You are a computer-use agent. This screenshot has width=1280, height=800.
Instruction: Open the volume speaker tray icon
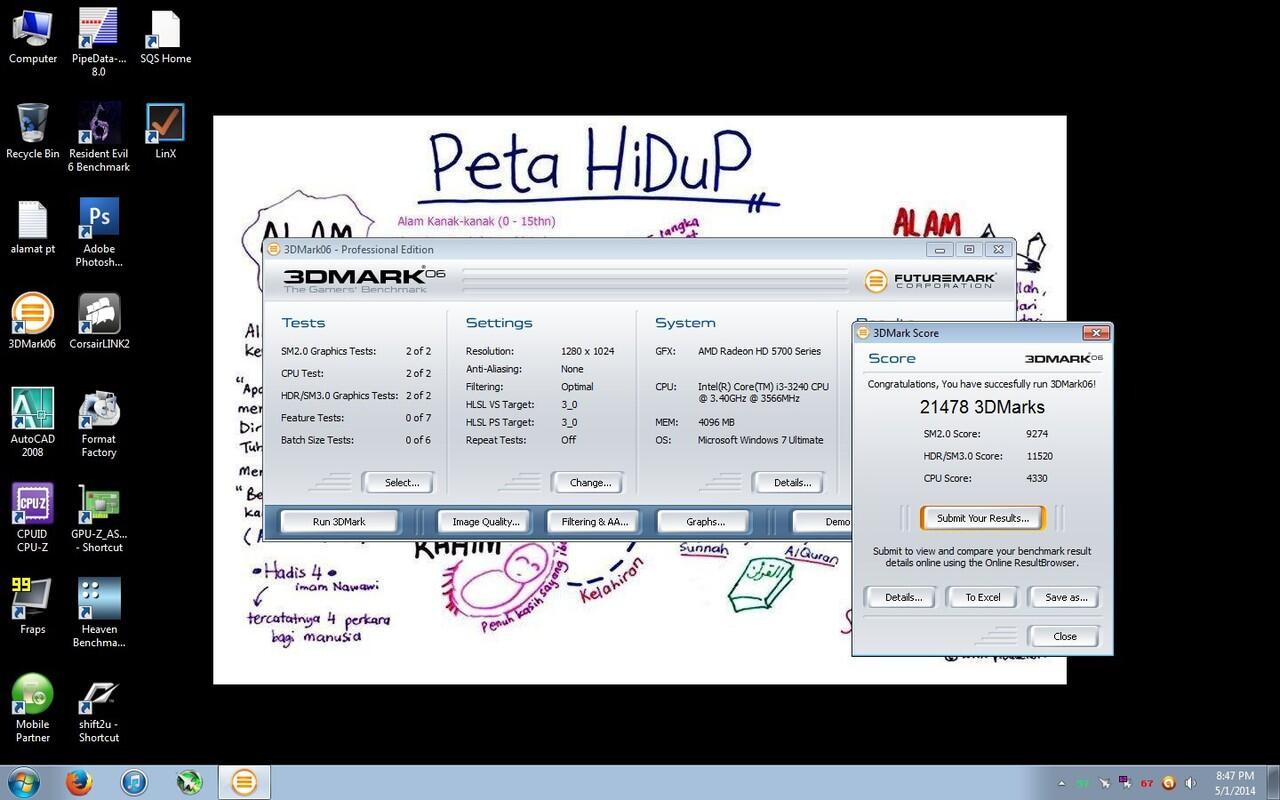(x=1190, y=783)
